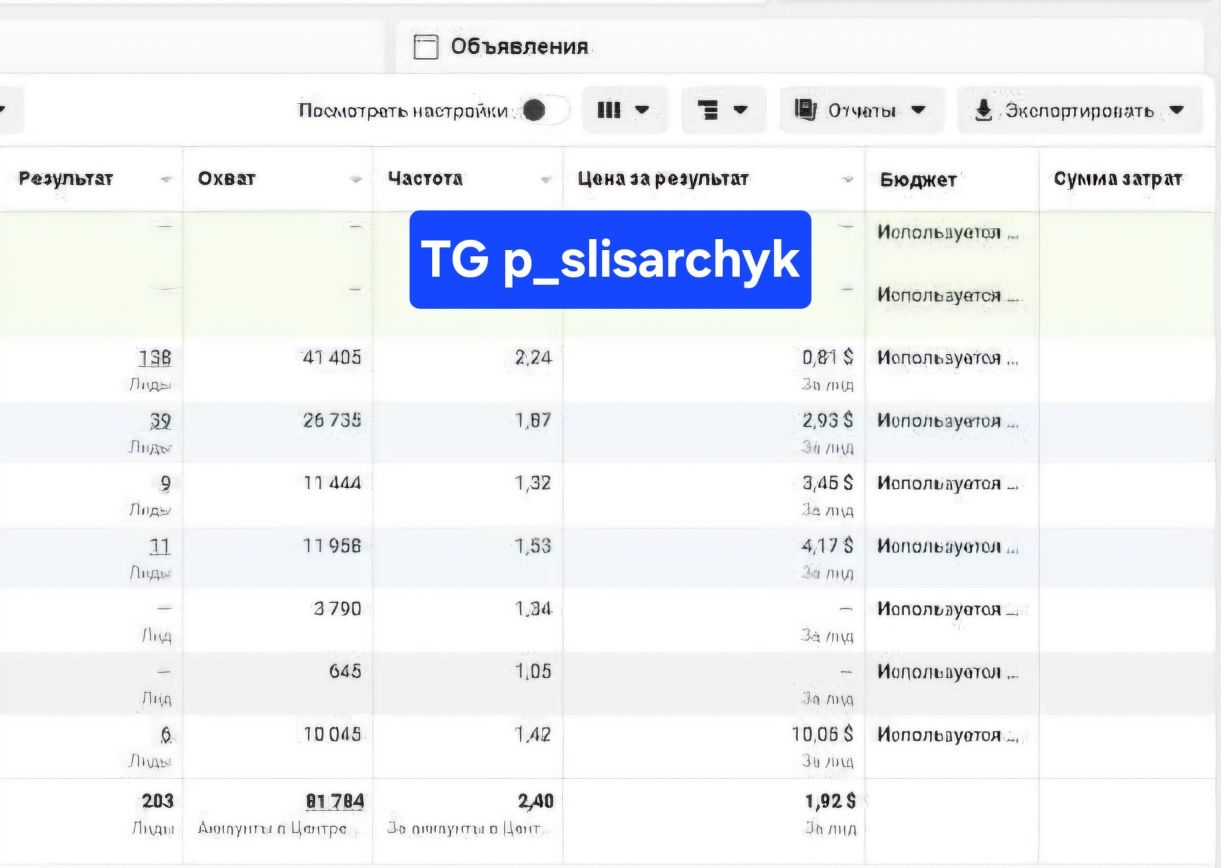Expand the Цена за результат column arrow
This screenshot has width=1221, height=868.
pyautogui.click(x=848, y=180)
